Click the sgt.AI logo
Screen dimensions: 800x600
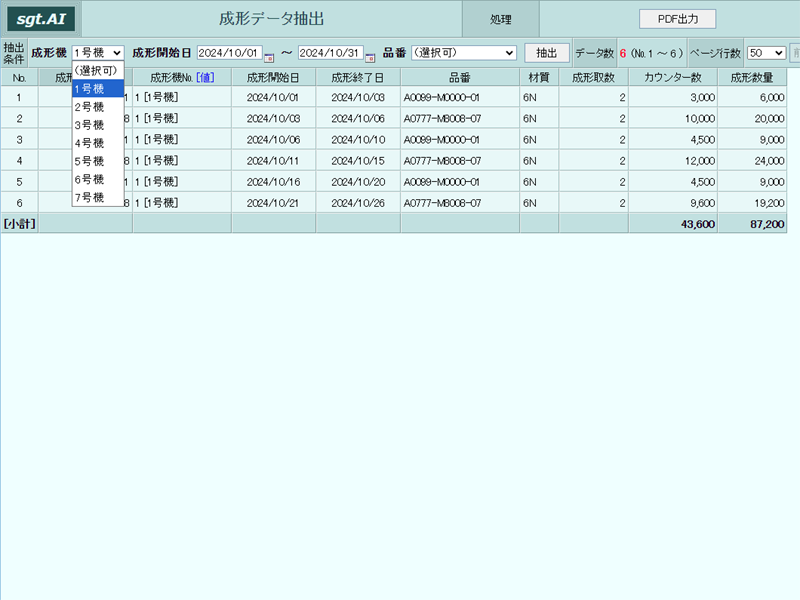tap(41, 19)
